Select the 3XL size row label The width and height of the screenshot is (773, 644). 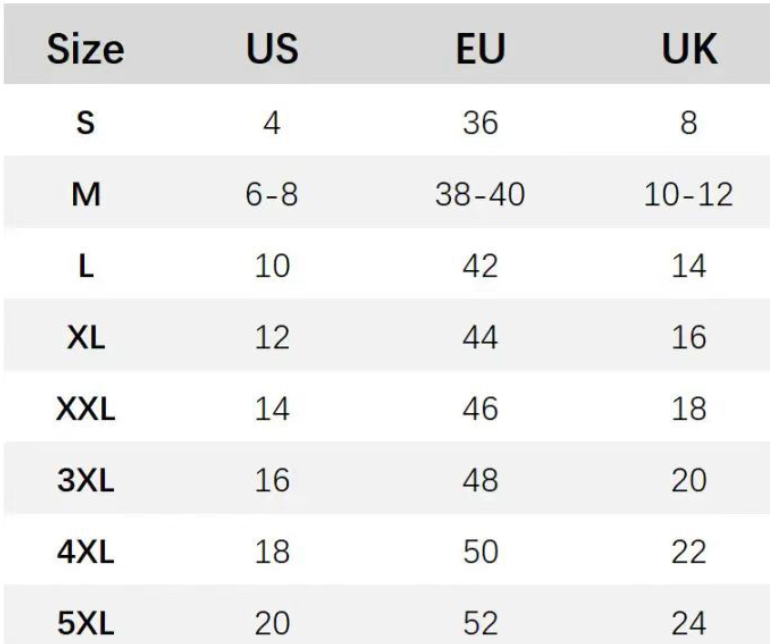[86, 481]
